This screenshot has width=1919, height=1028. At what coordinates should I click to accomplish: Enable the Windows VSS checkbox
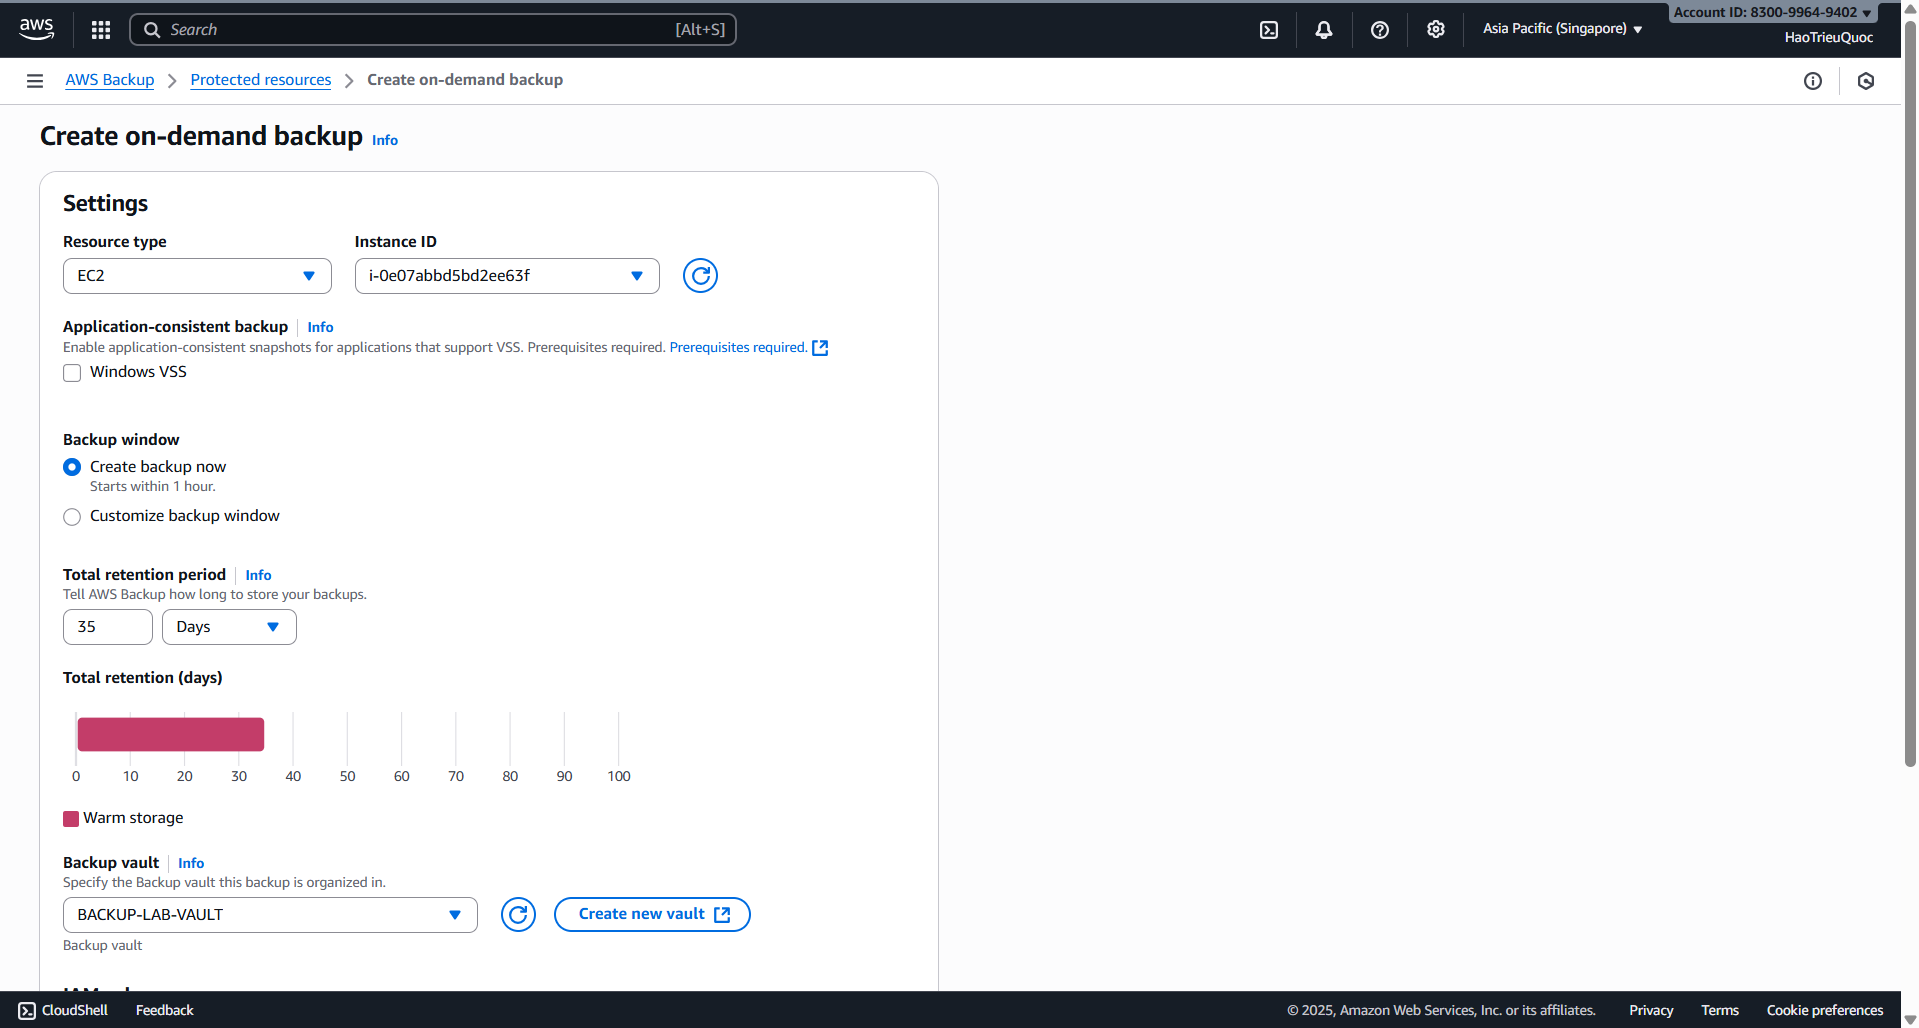coord(71,372)
